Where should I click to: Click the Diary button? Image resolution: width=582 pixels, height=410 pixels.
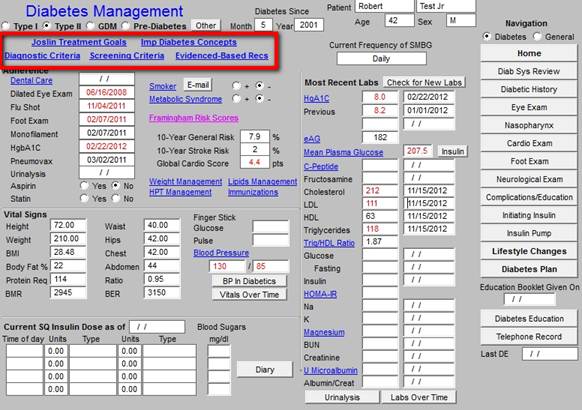click(265, 370)
